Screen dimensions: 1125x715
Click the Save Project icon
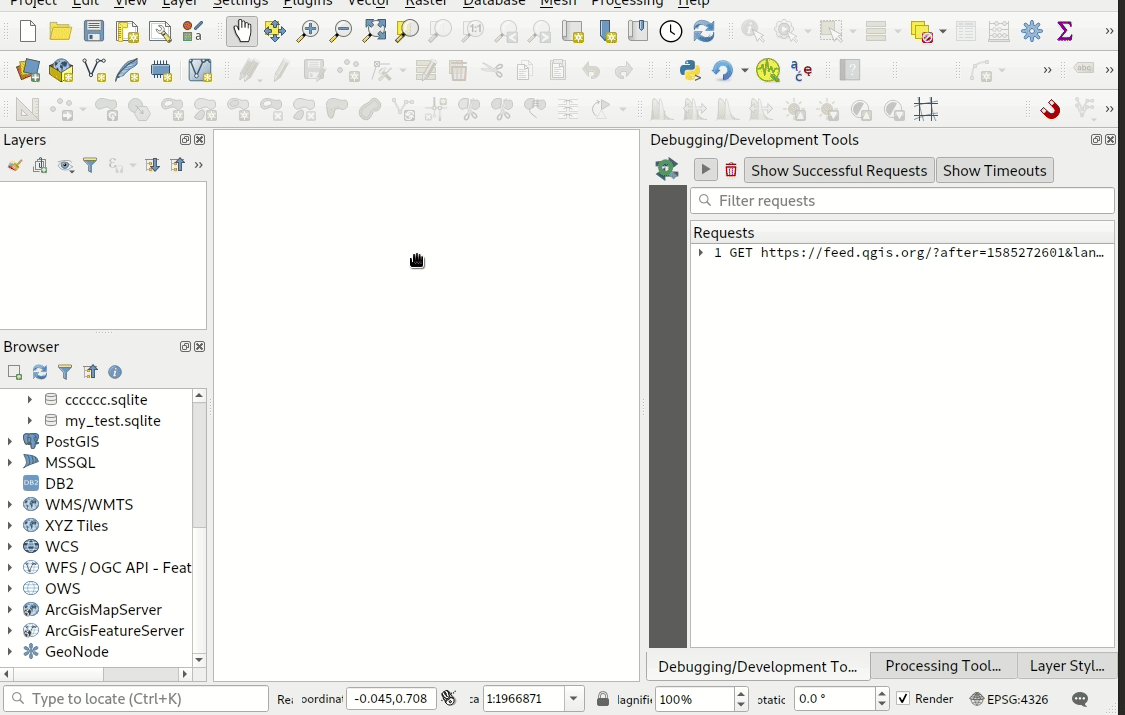(94, 31)
